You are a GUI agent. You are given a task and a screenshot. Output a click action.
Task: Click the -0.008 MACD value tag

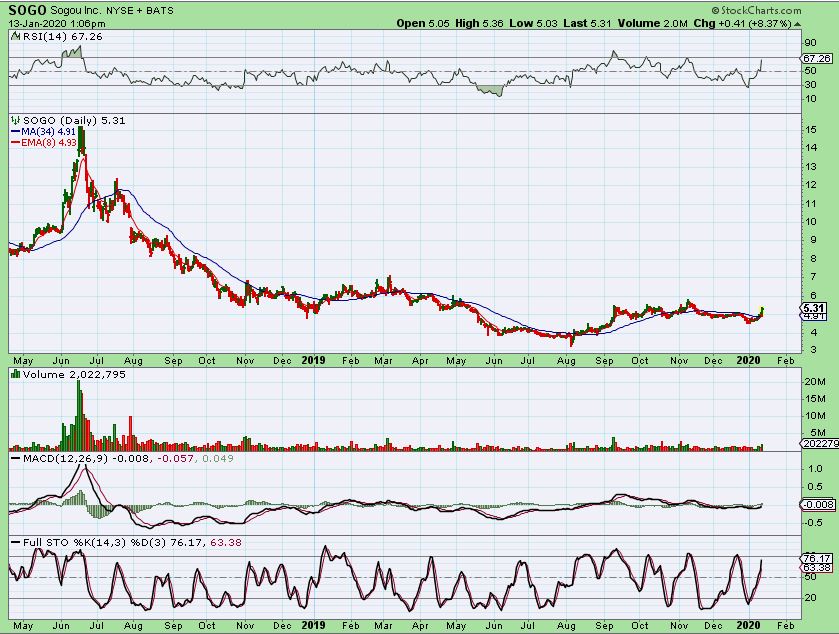[x=817, y=504]
